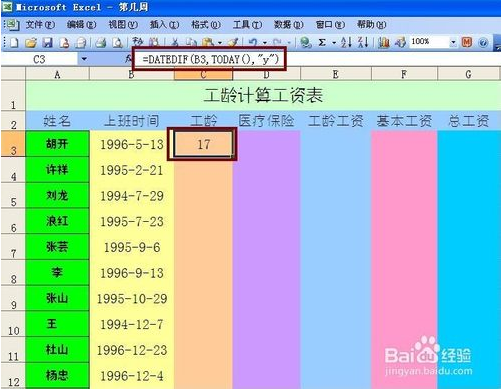501x389 pixels.
Task: Paste with the clipboard icon
Action: [208, 43]
